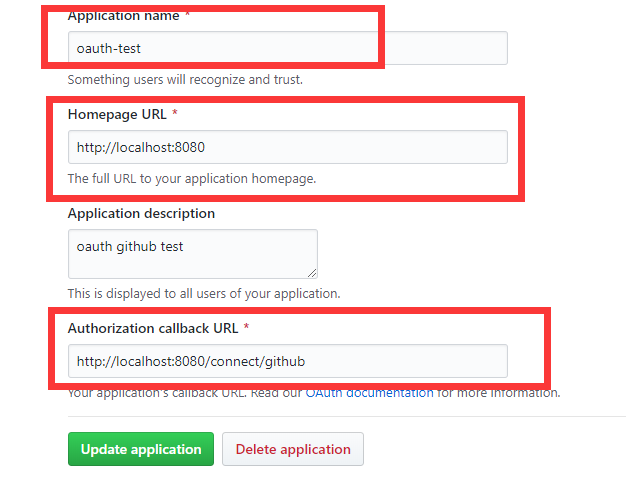Image resolution: width=626 pixels, height=486 pixels.
Task: Click the Application description text area
Action: tap(193, 254)
